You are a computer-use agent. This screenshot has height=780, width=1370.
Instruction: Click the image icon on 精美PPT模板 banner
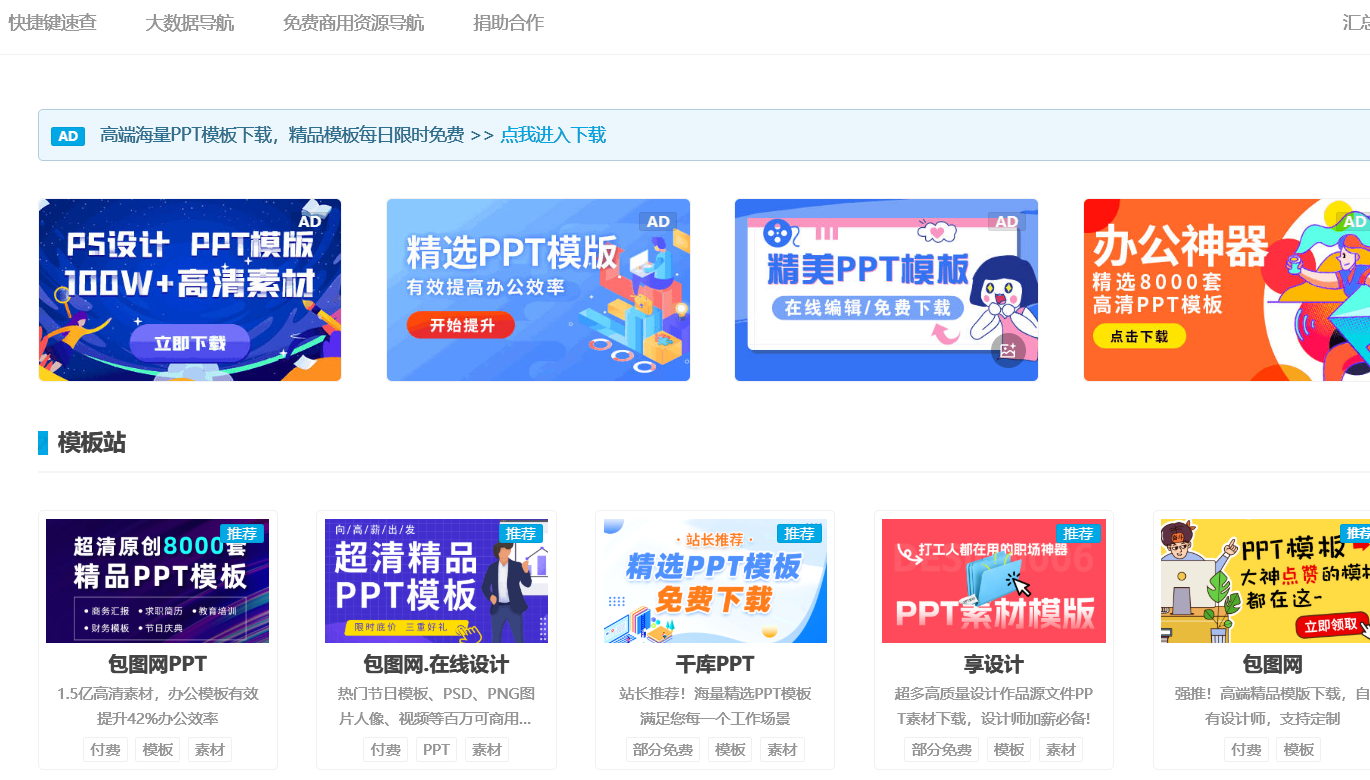(x=1008, y=351)
